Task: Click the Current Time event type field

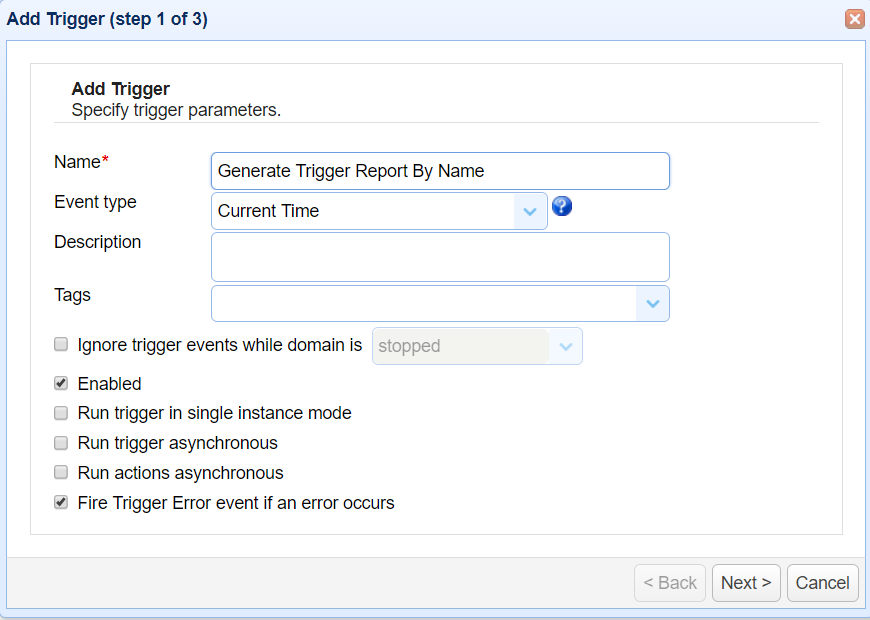Action: coord(363,211)
